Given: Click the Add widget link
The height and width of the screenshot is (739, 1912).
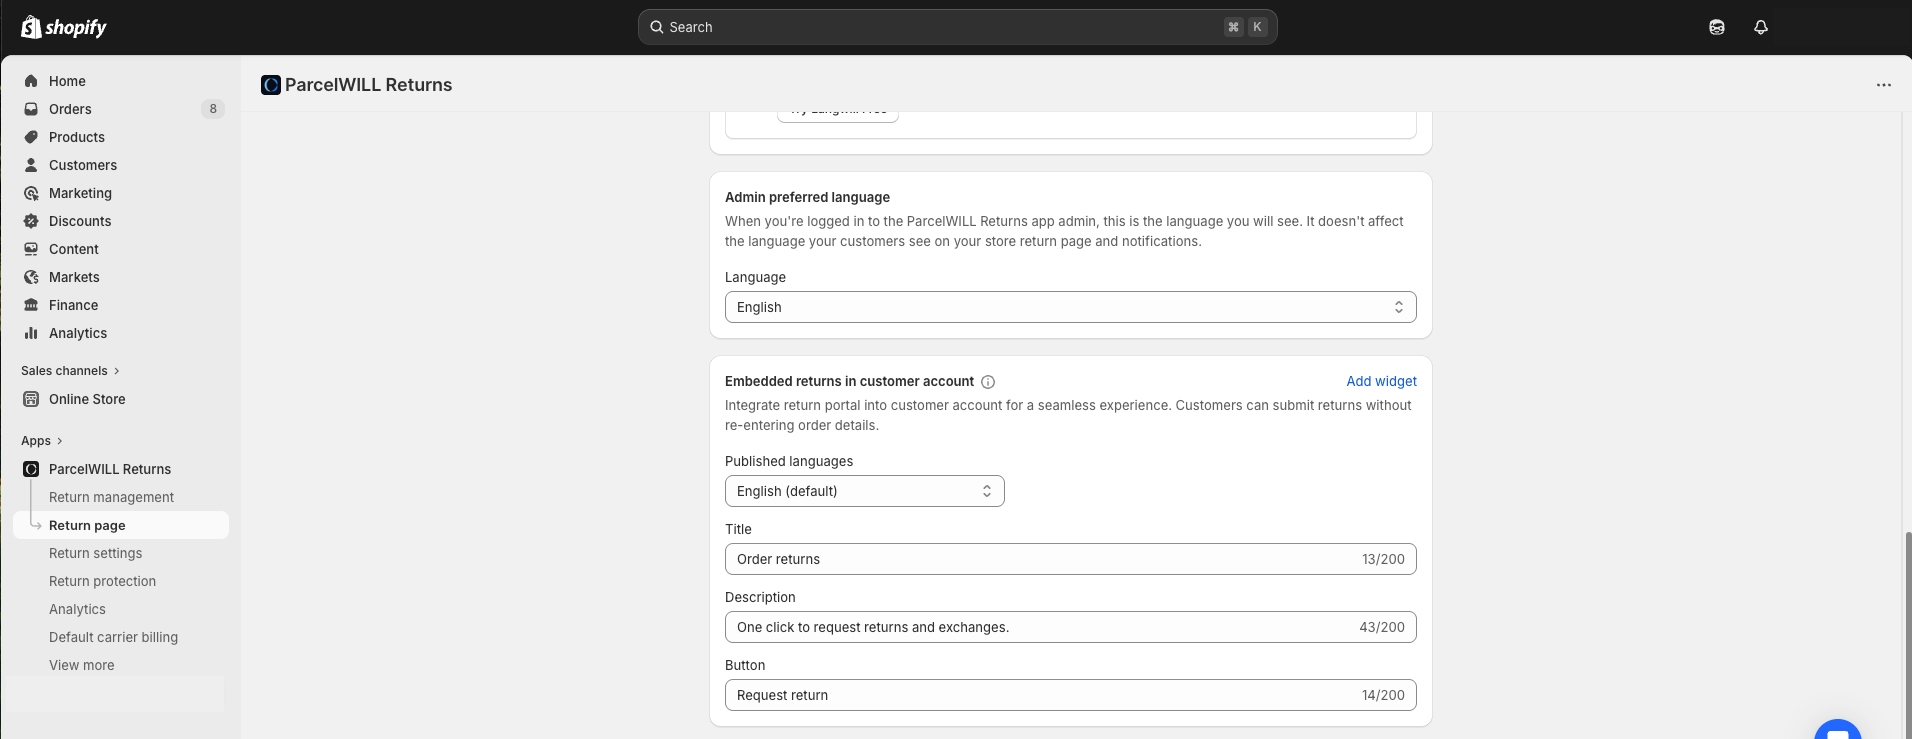Looking at the screenshot, I should pos(1381,381).
